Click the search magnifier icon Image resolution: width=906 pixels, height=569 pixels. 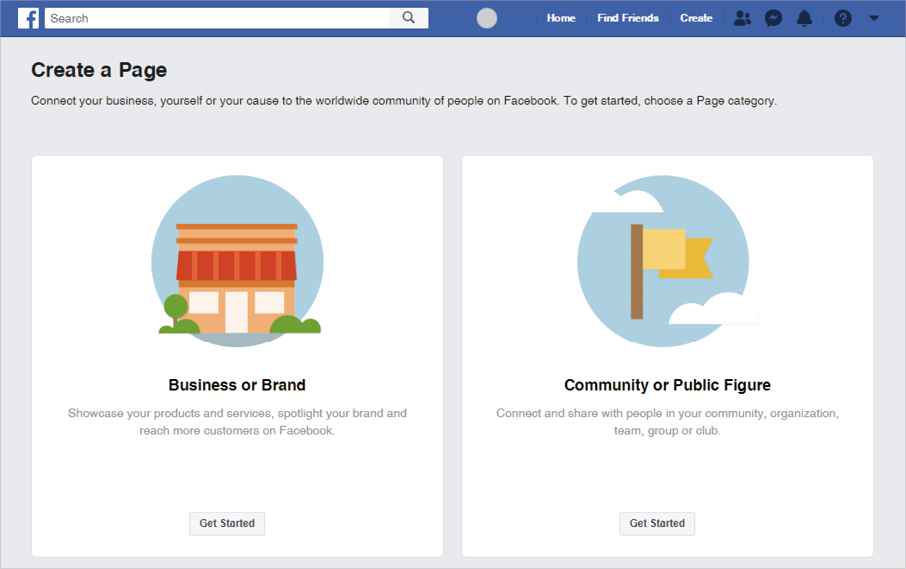(x=409, y=18)
